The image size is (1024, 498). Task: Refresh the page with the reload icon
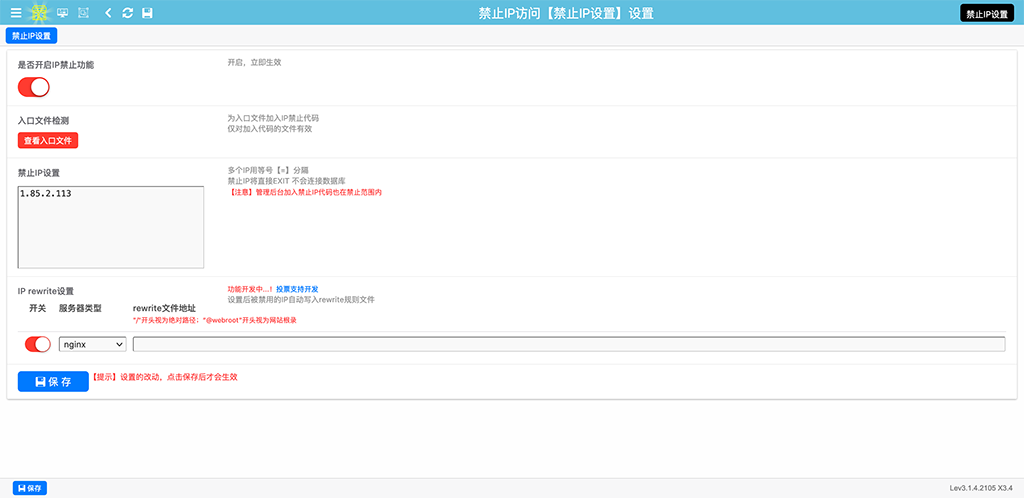[x=127, y=13]
